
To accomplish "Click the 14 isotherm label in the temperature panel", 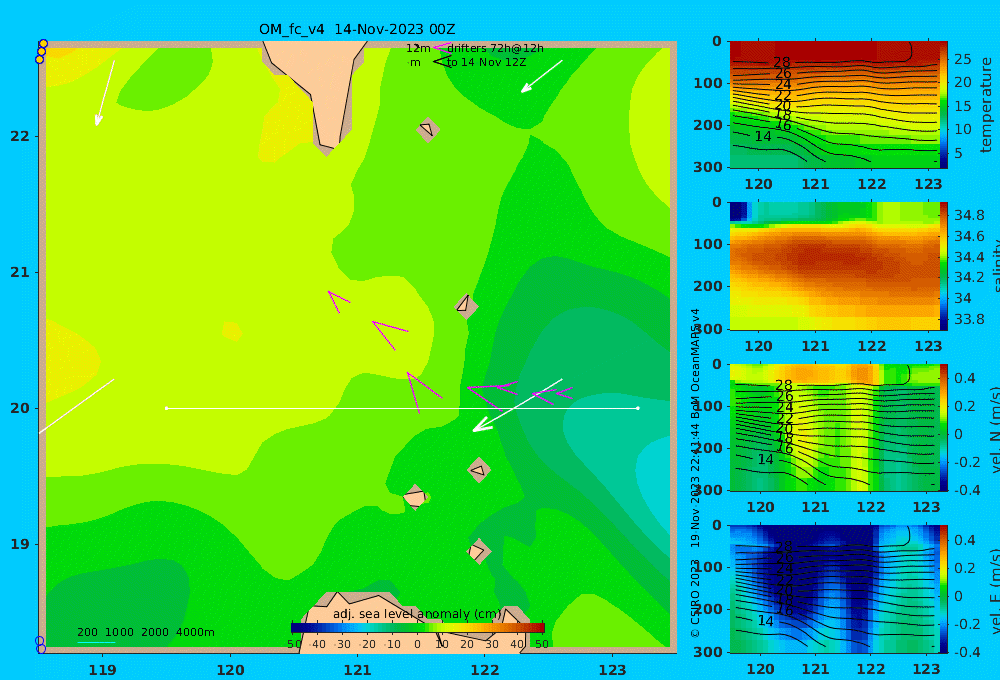I will (x=763, y=137).
